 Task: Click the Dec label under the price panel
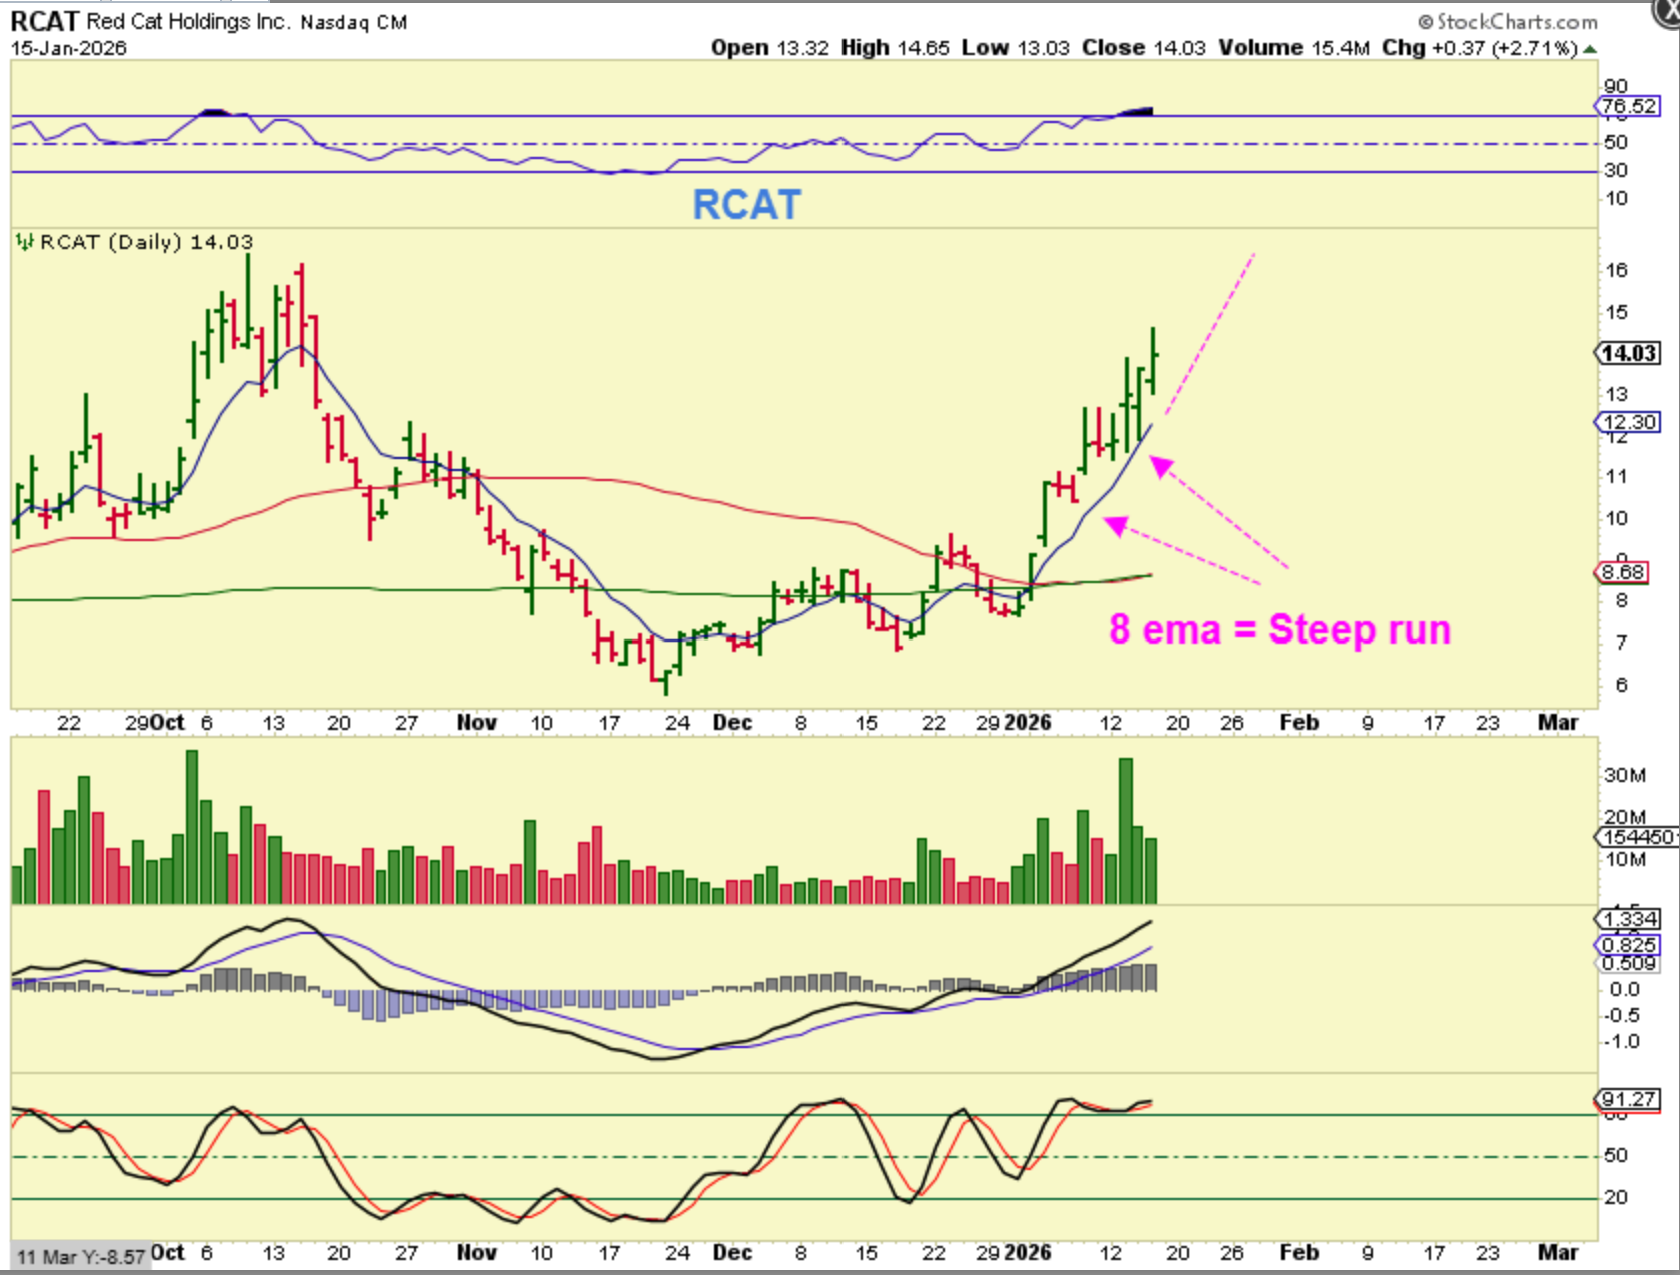click(x=732, y=723)
